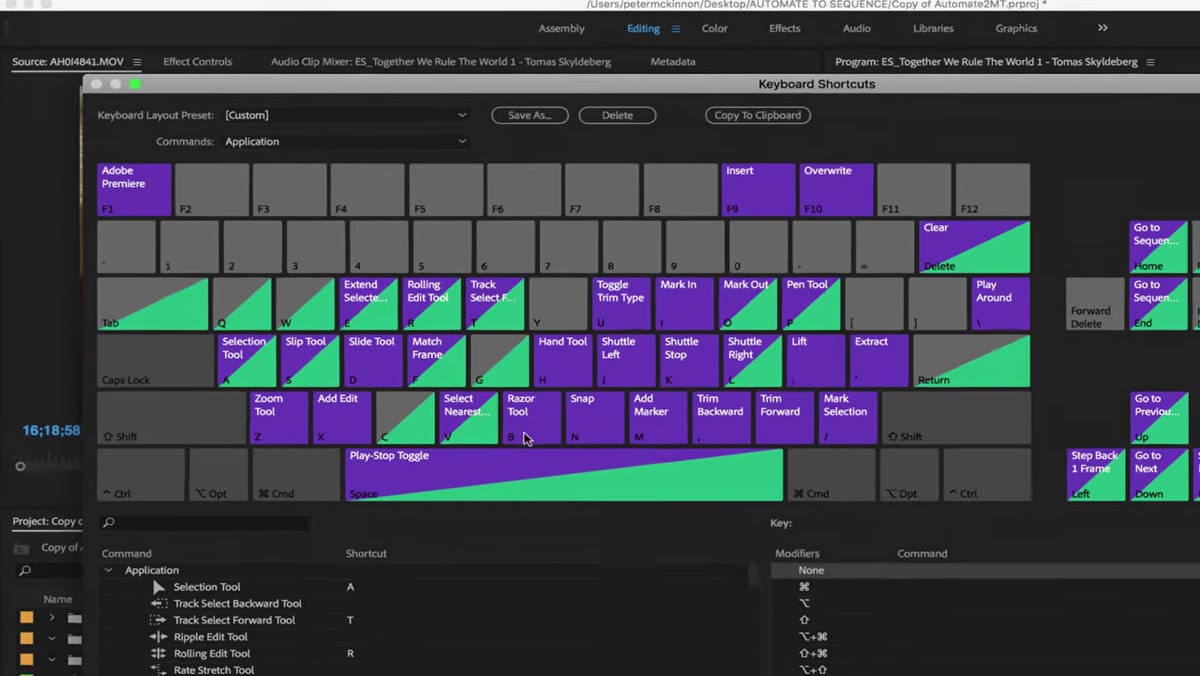Viewport: 1200px width, 676px height.
Task: Click the Slip Tool key S
Action: 309,361
